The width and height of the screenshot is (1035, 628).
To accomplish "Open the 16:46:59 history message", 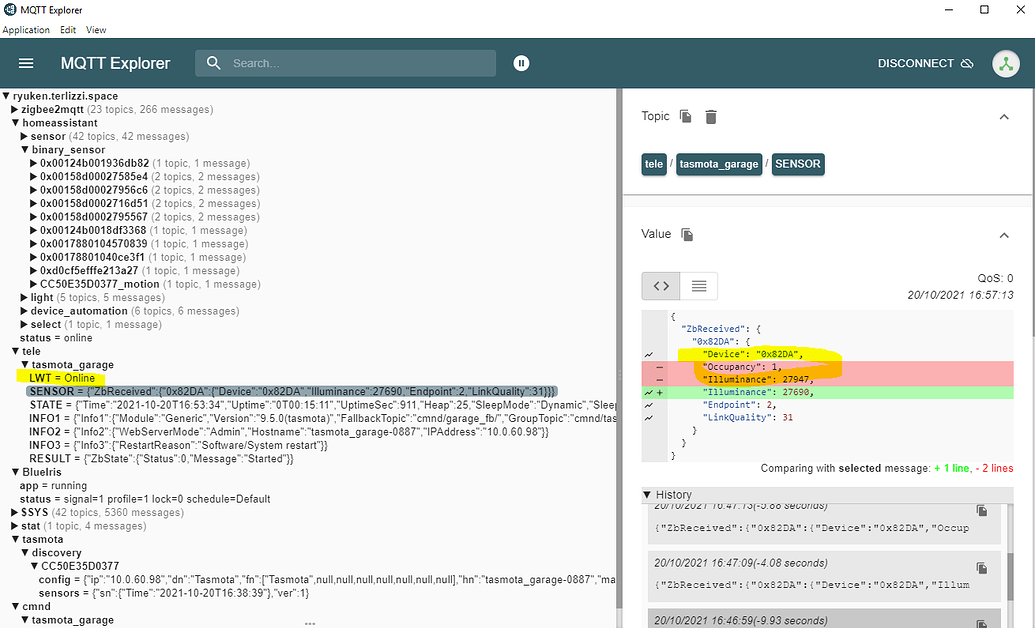I will pos(824,619).
